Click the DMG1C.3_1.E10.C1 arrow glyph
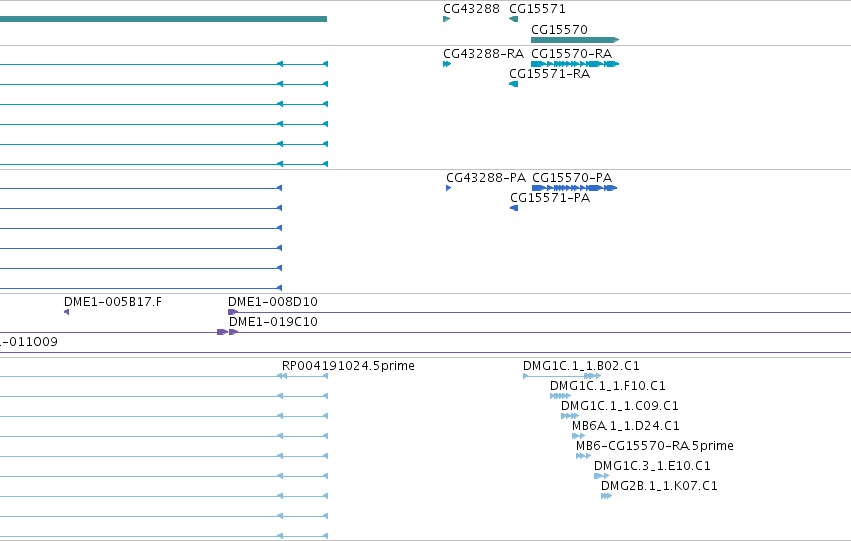Viewport: 851px width, 541px height. pos(601,476)
